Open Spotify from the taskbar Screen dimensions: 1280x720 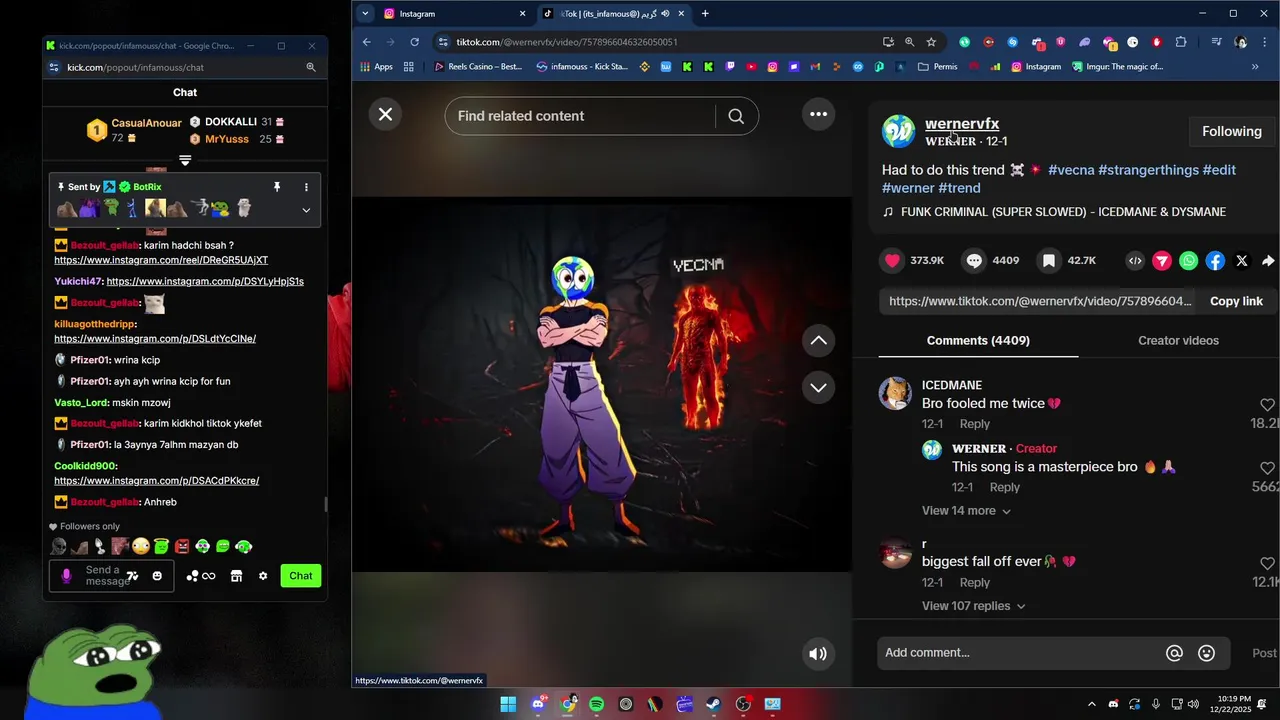[x=597, y=704]
